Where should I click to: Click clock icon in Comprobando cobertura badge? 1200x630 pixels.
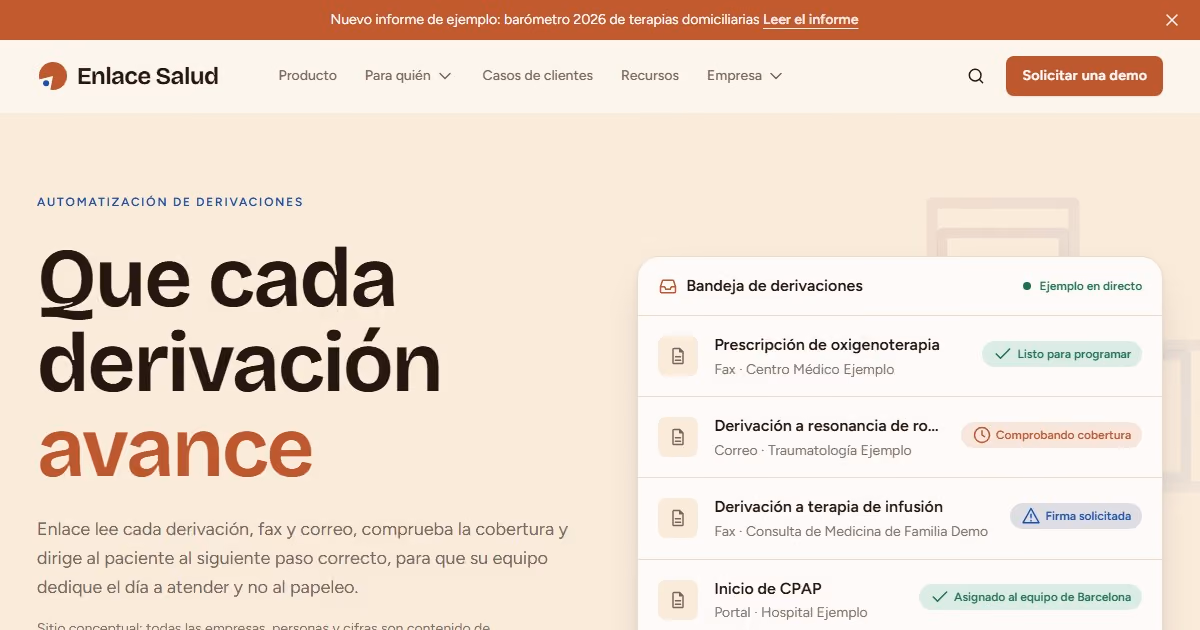click(982, 435)
